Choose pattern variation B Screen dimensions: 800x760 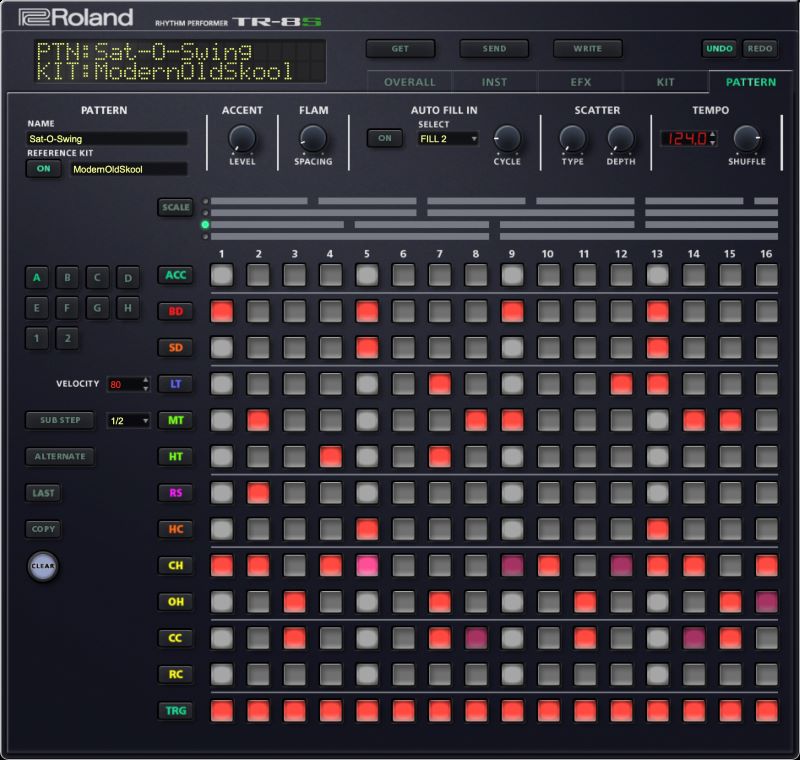(x=67, y=277)
